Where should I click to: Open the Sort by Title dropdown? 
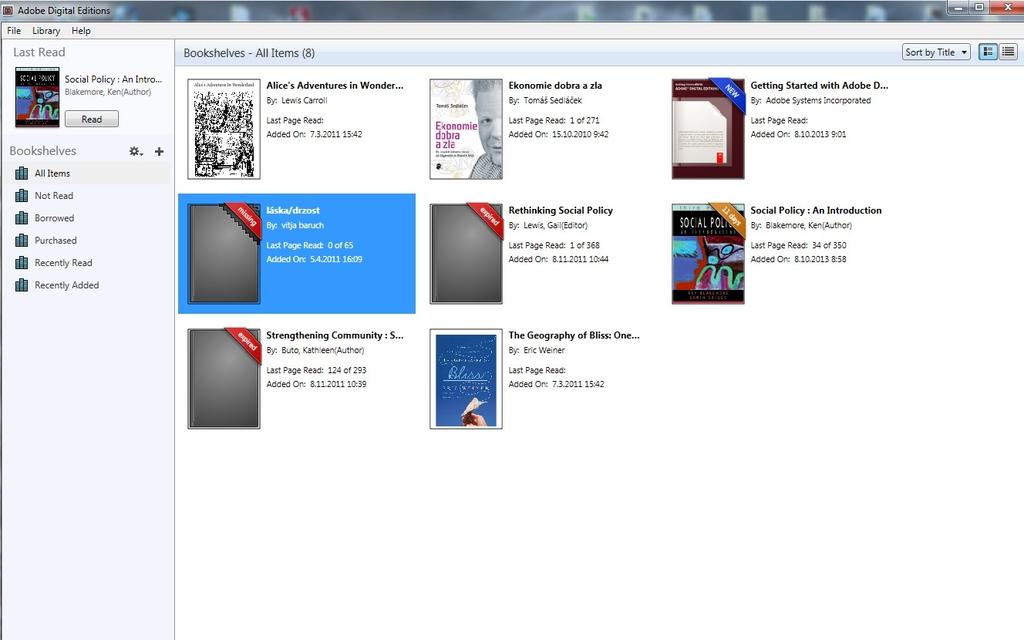point(936,52)
